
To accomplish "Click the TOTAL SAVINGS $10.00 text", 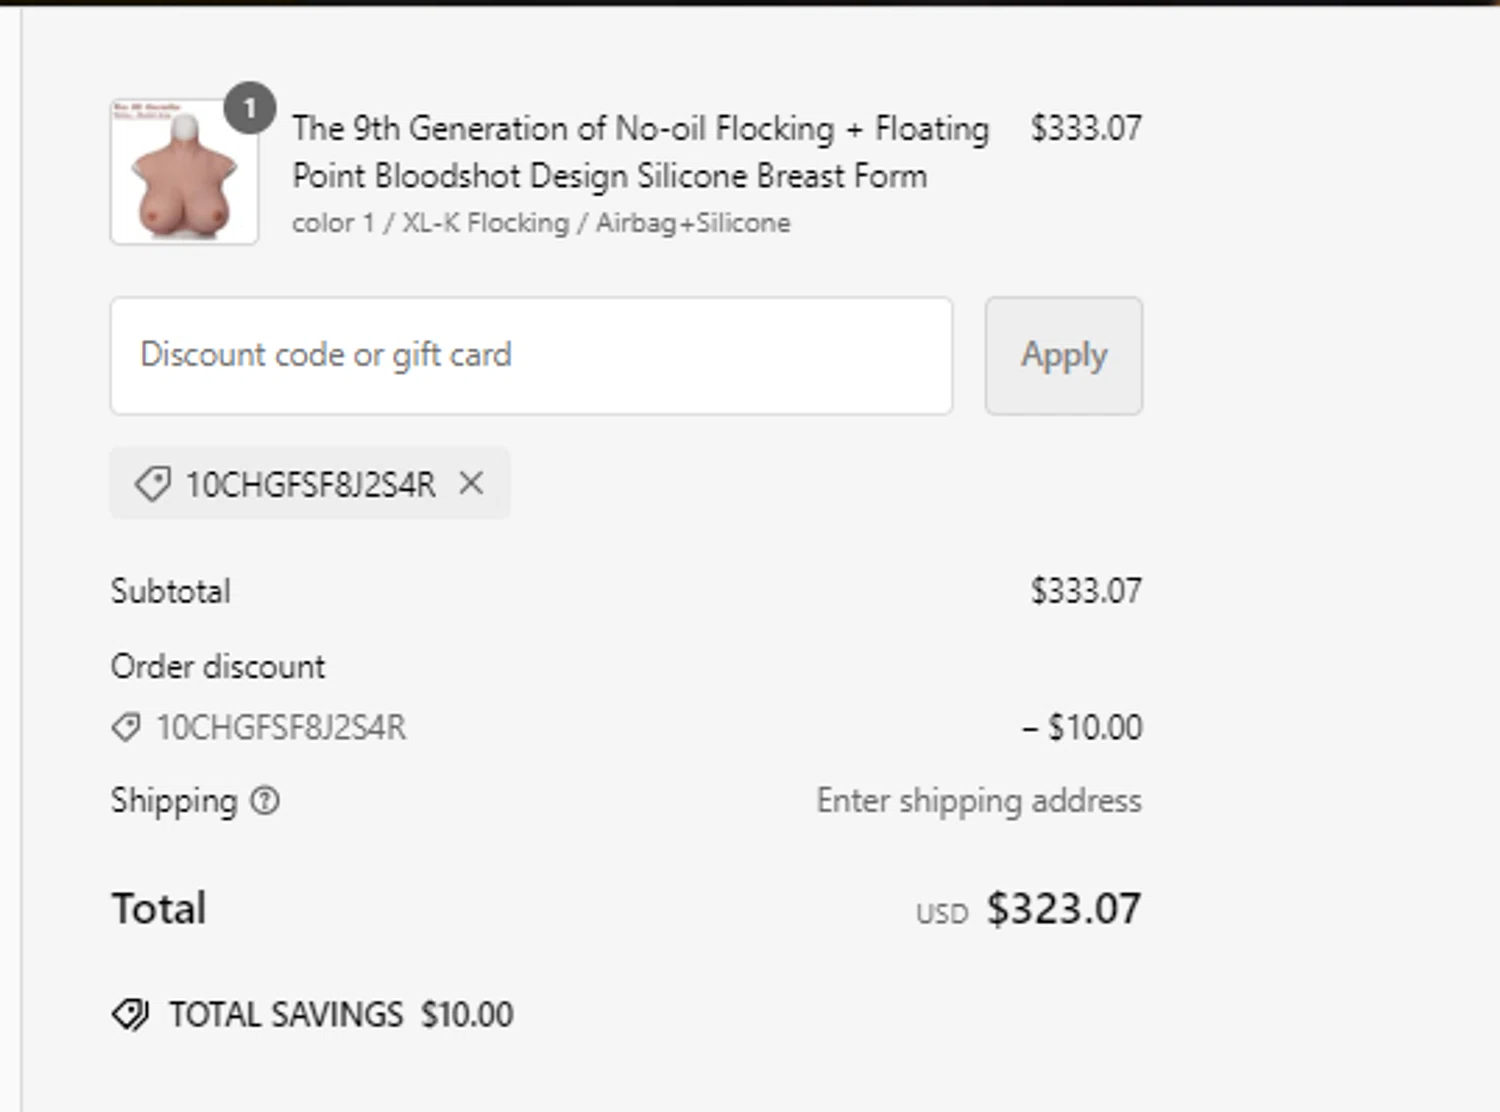I will pos(341,1015).
